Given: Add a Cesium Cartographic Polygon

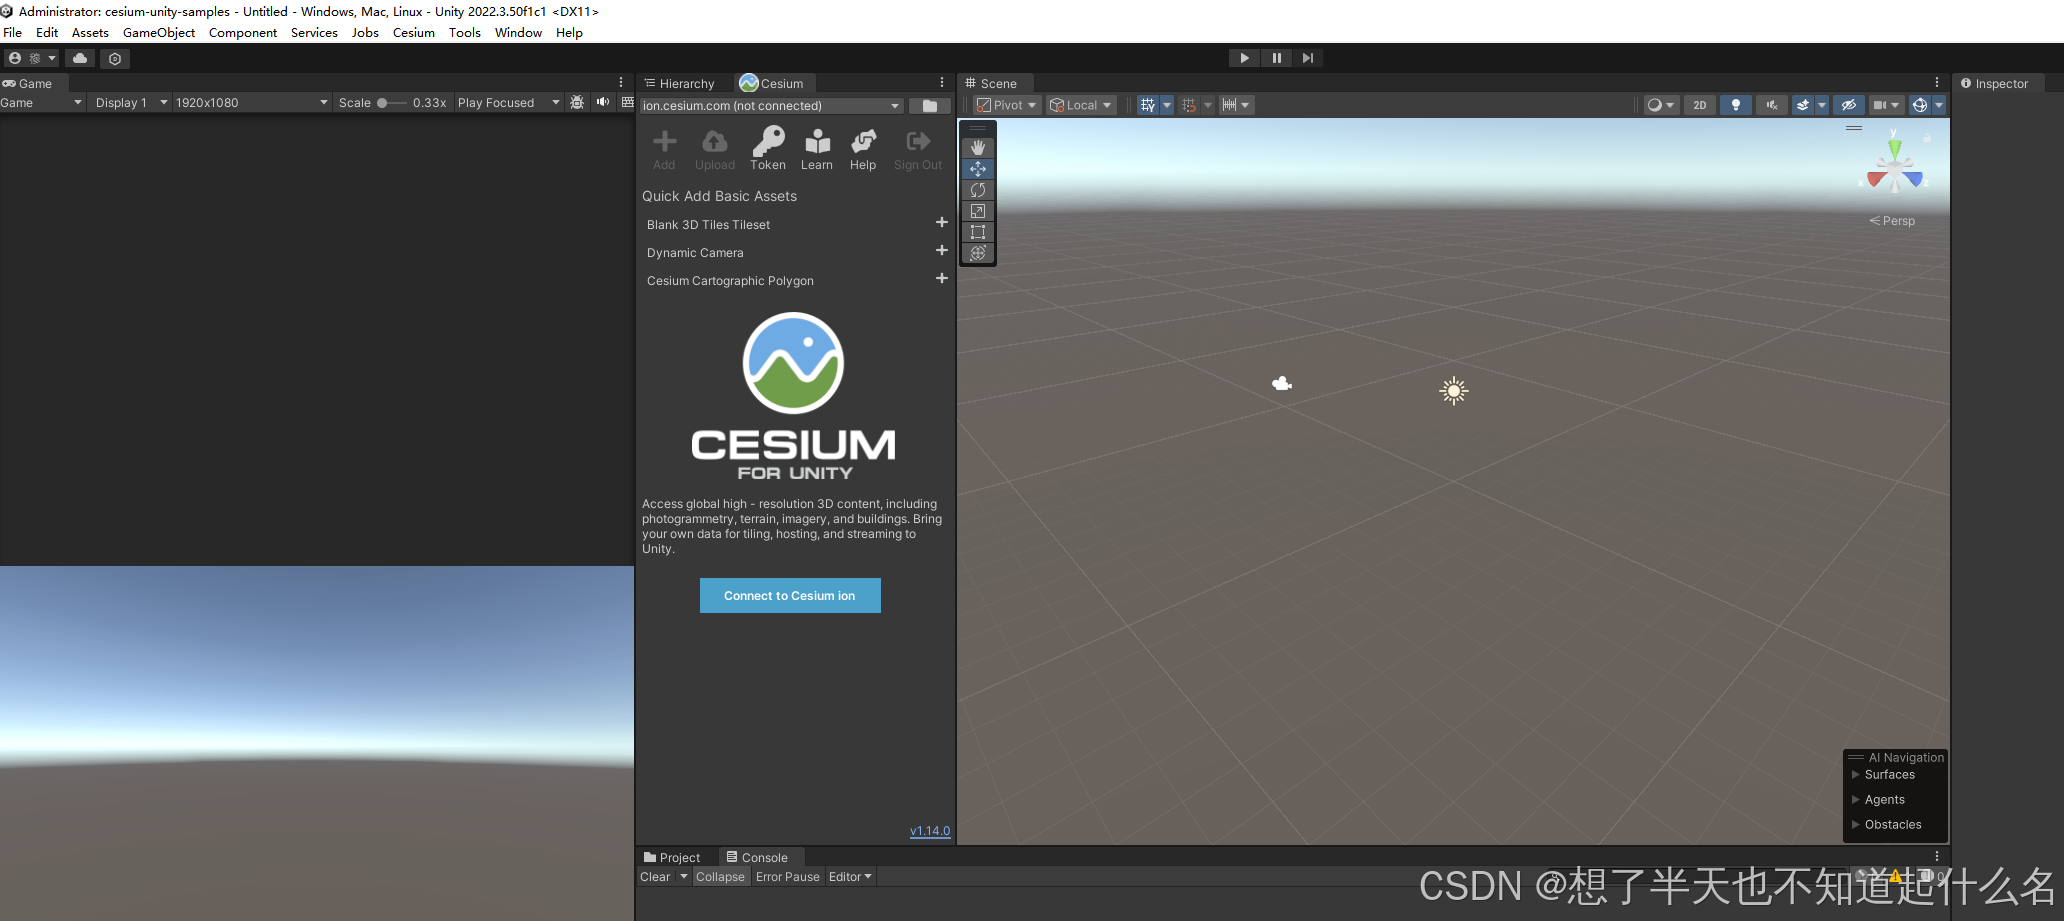Looking at the screenshot, I should [x=941, y=279].
